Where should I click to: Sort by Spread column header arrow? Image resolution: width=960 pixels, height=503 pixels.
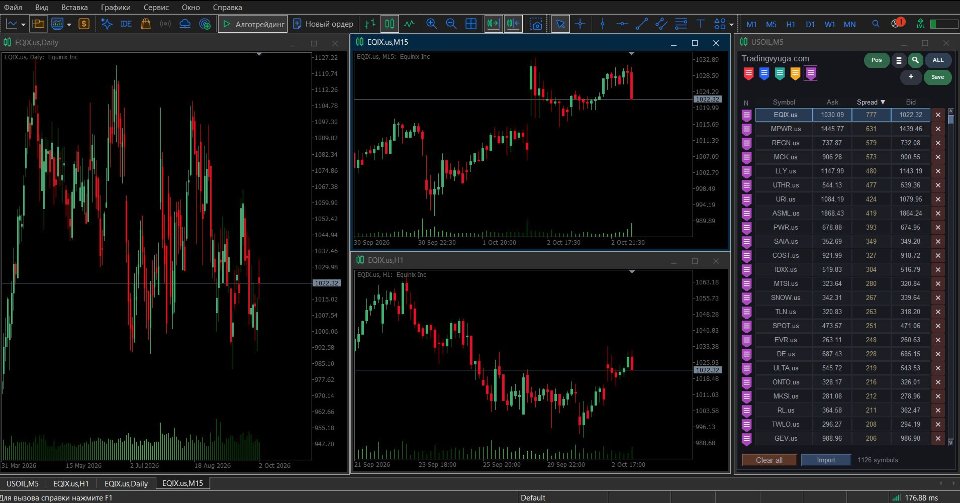tap(883, 102)
